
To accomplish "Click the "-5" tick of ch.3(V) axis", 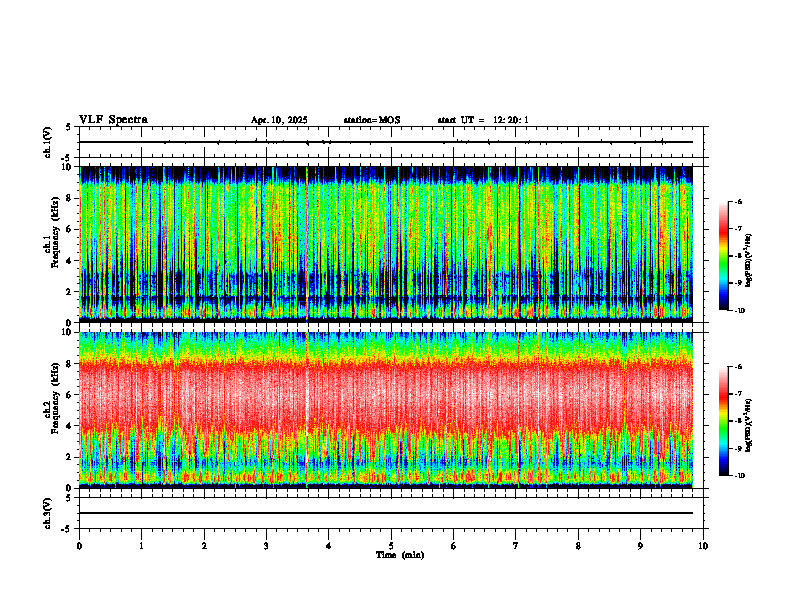I will (67, 529).
